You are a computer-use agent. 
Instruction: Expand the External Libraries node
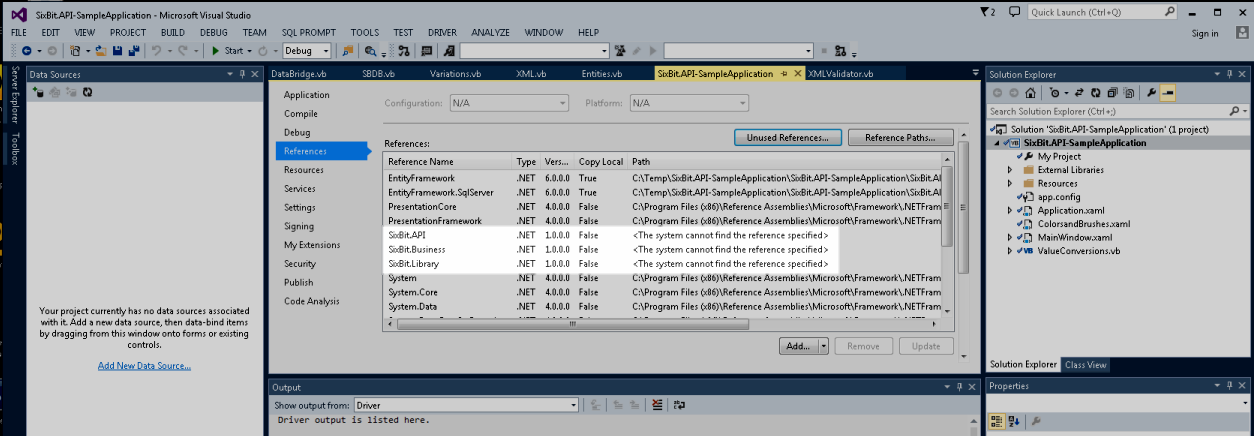point(1011,170)
